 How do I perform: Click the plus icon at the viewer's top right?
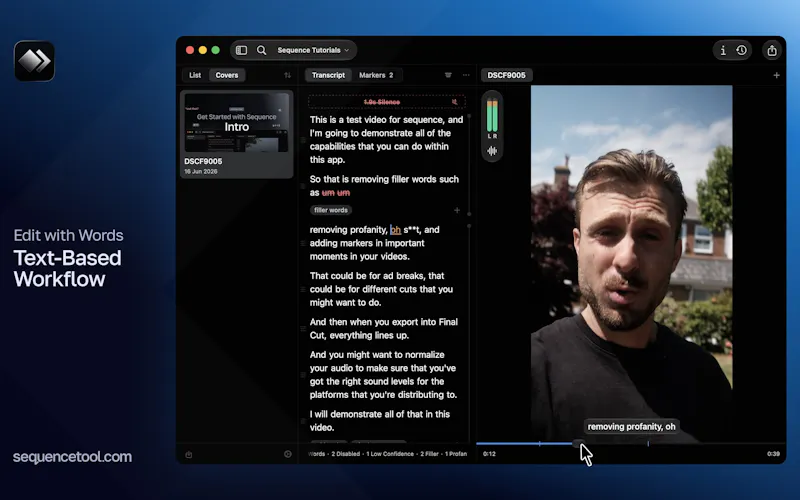coord(776,75)
